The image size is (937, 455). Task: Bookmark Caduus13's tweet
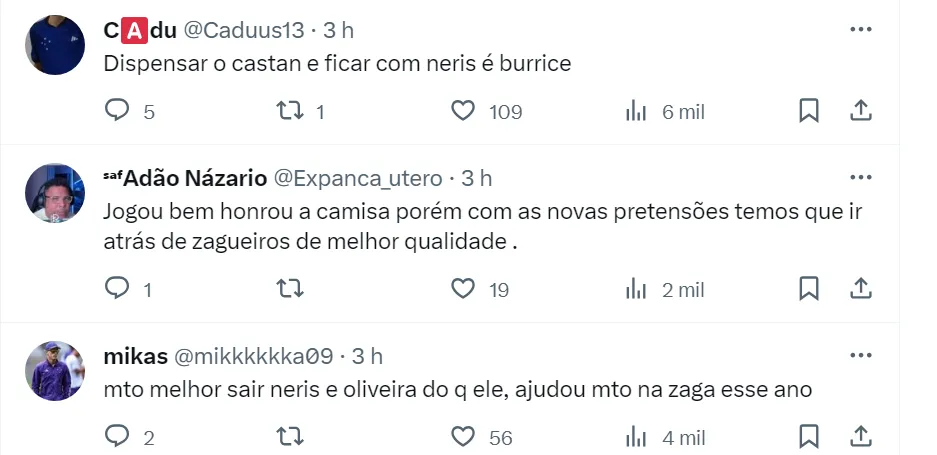tap(809, 111)
